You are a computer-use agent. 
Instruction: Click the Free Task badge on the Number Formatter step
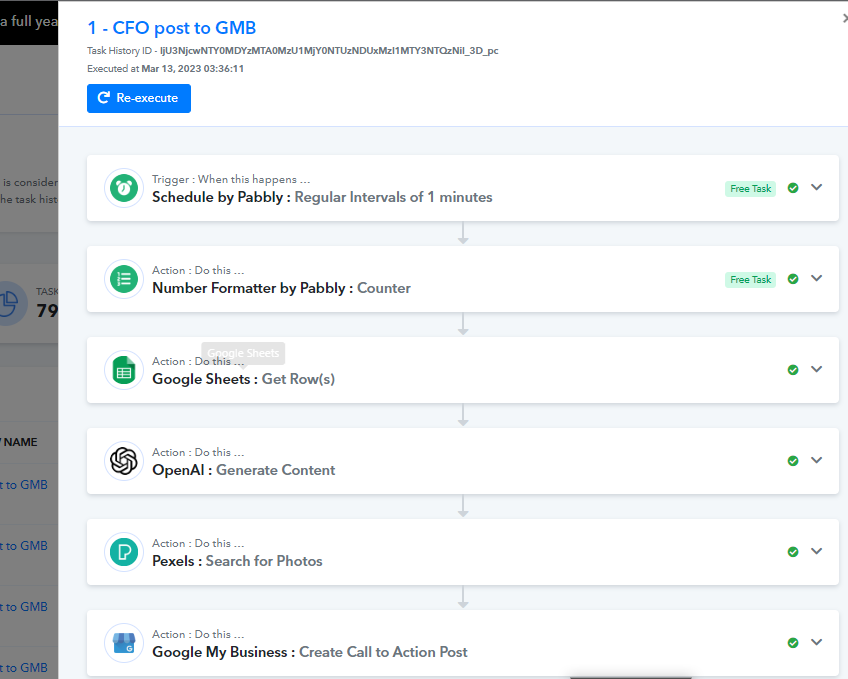750,279
